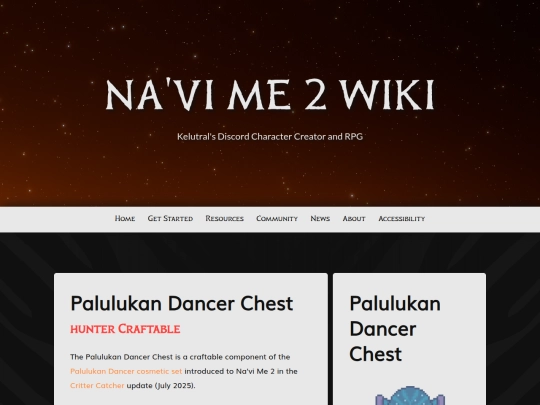Click the sidebar Palulukan Dancer Chest infobox title
This screenshot has width=540, height=405.
[395, 329]
